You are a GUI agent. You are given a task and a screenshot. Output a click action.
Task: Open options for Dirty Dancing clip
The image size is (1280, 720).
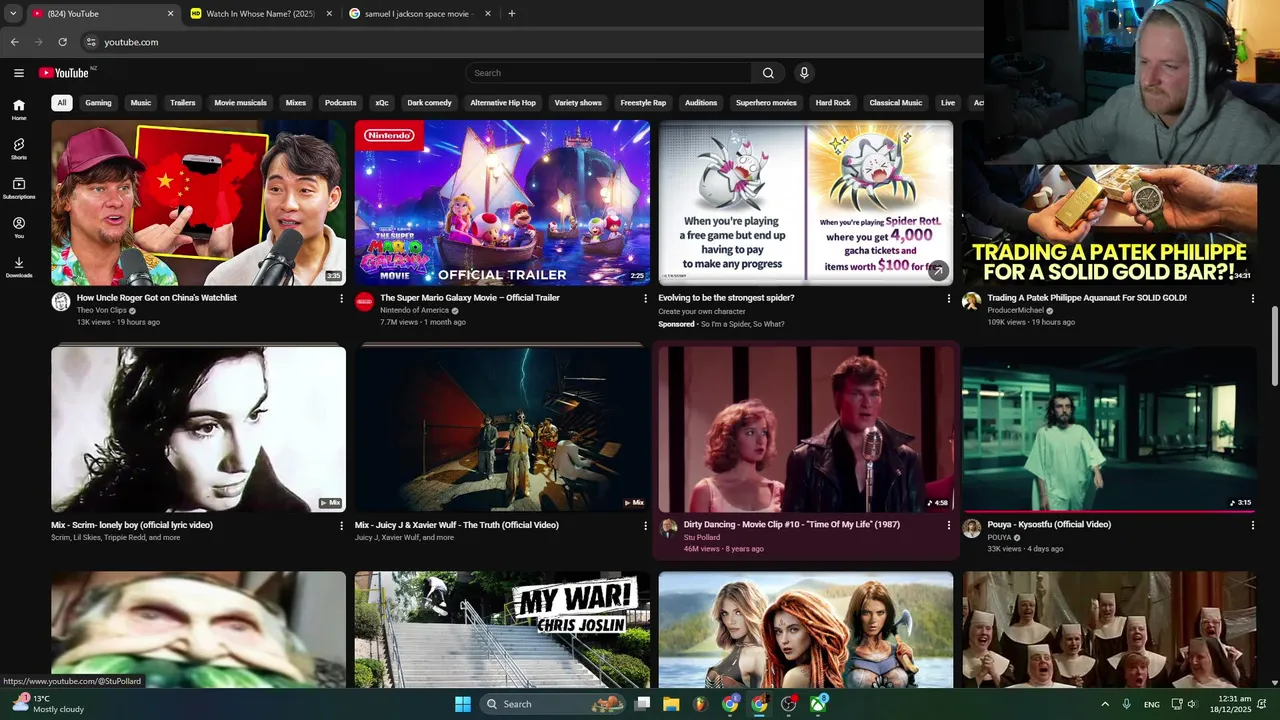tap(949, 525)
